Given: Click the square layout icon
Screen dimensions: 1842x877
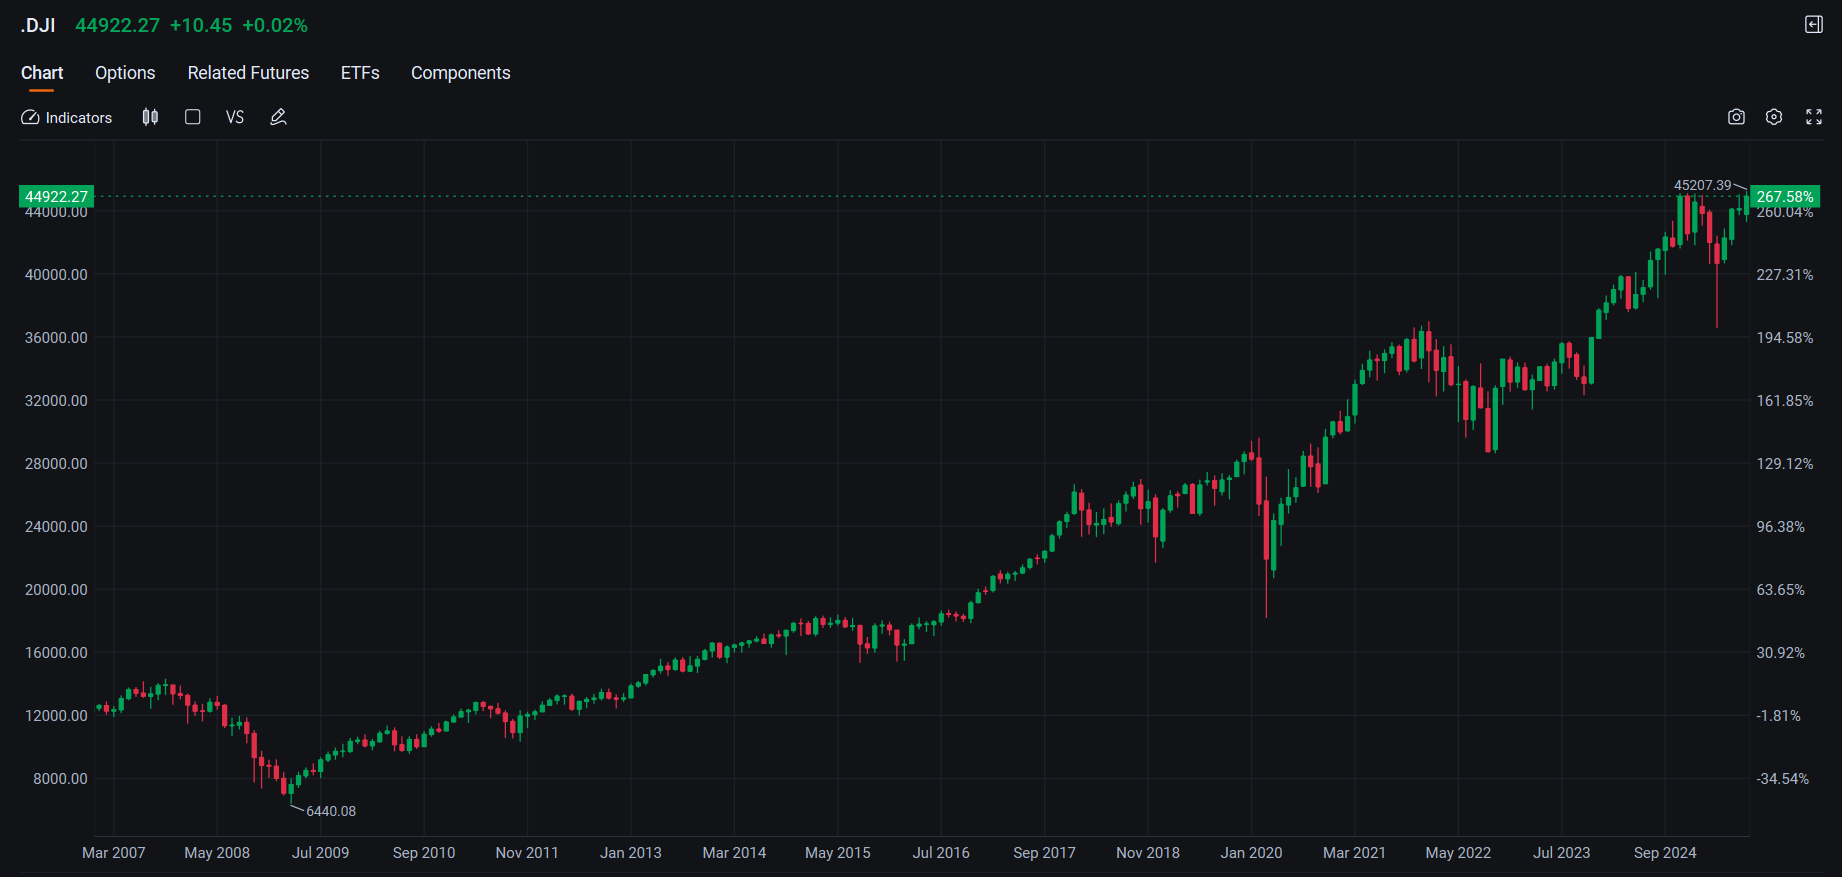Looking at the screenshot, I should 193,117.
